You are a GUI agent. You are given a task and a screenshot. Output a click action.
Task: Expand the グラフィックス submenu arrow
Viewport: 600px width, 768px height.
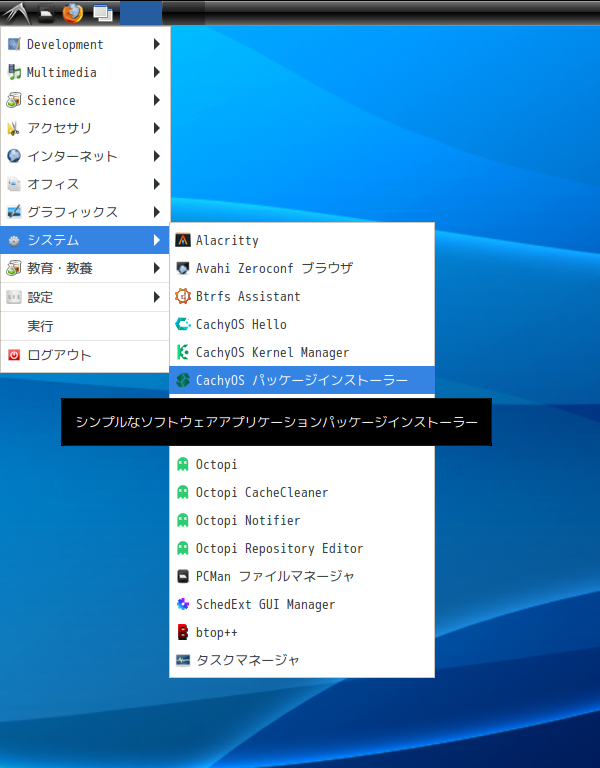(157, 212)
